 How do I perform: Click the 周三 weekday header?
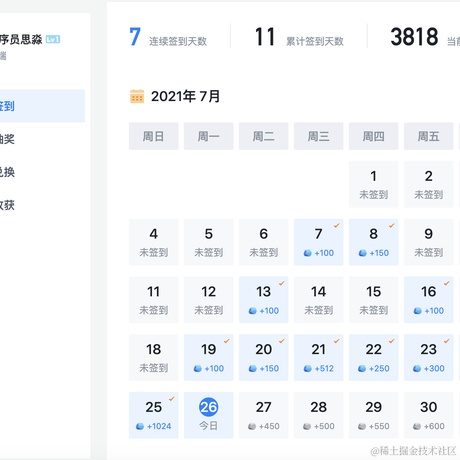[319, 136]
